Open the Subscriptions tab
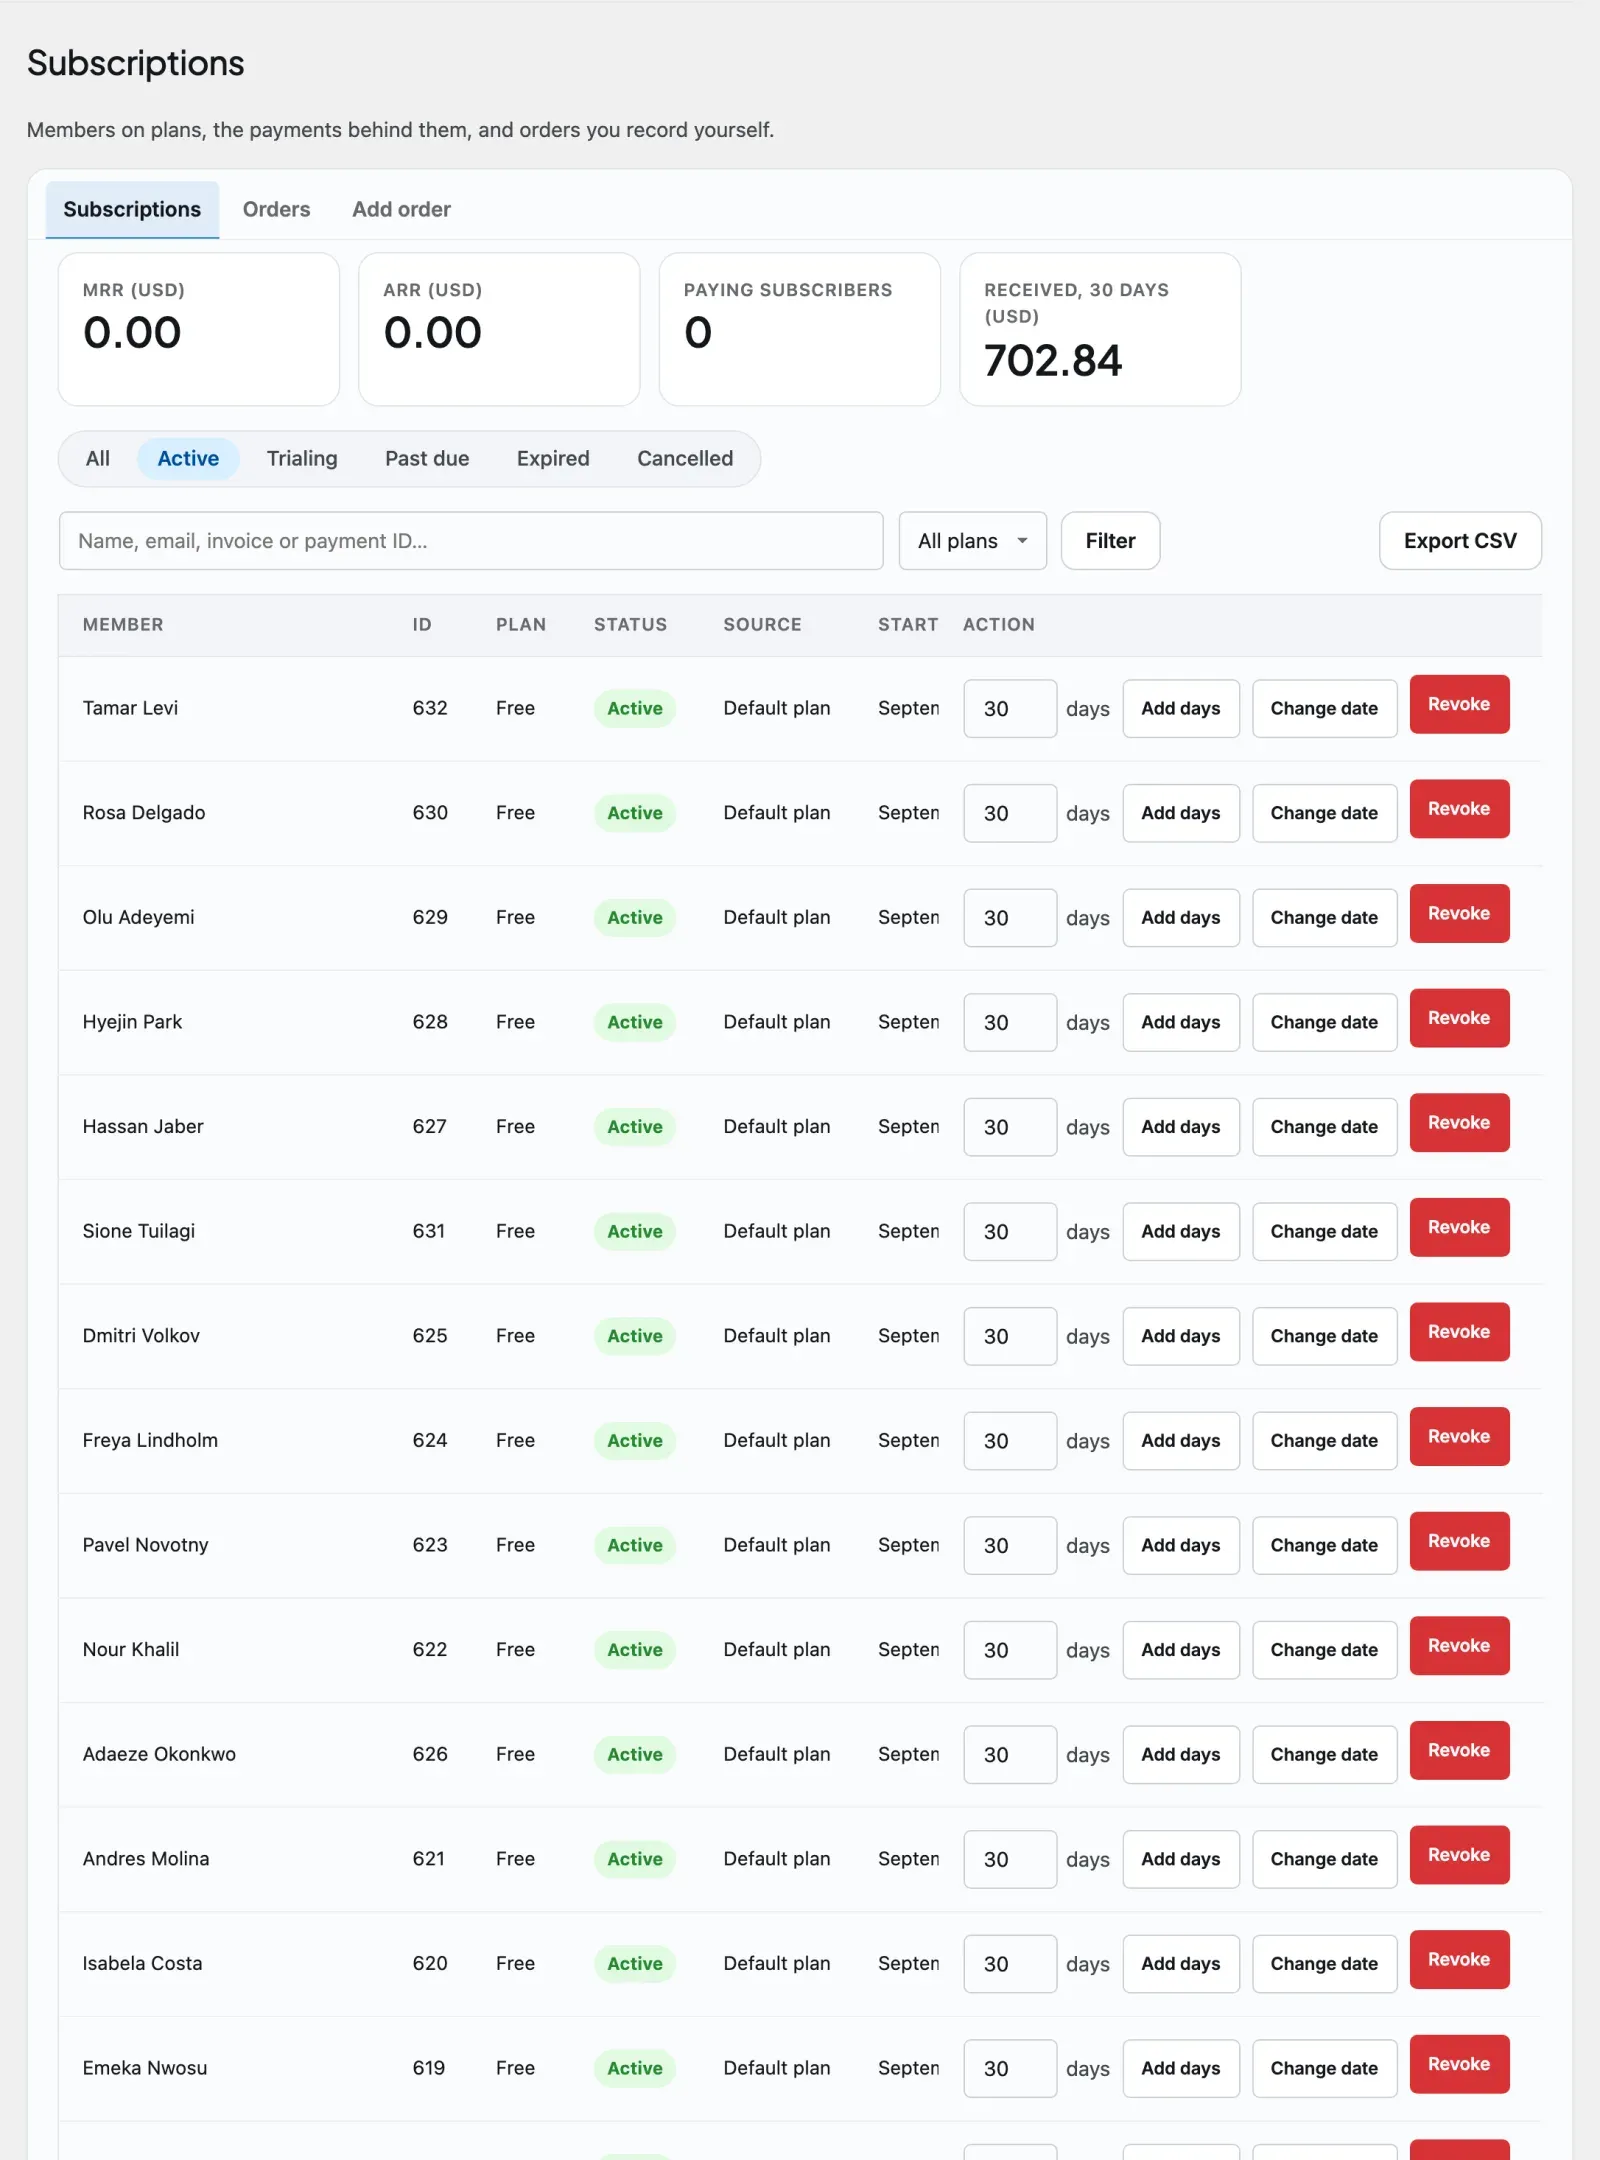 pos(132,209)
